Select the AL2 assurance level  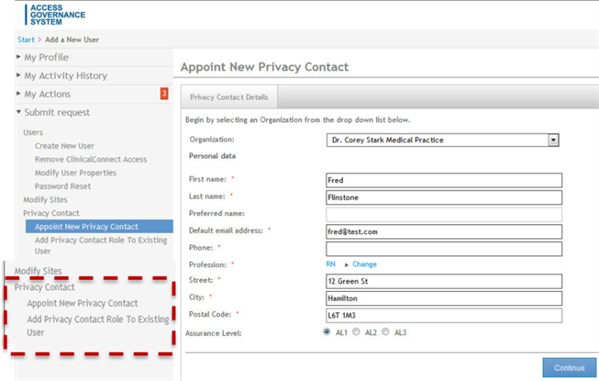tap(356, 332)
